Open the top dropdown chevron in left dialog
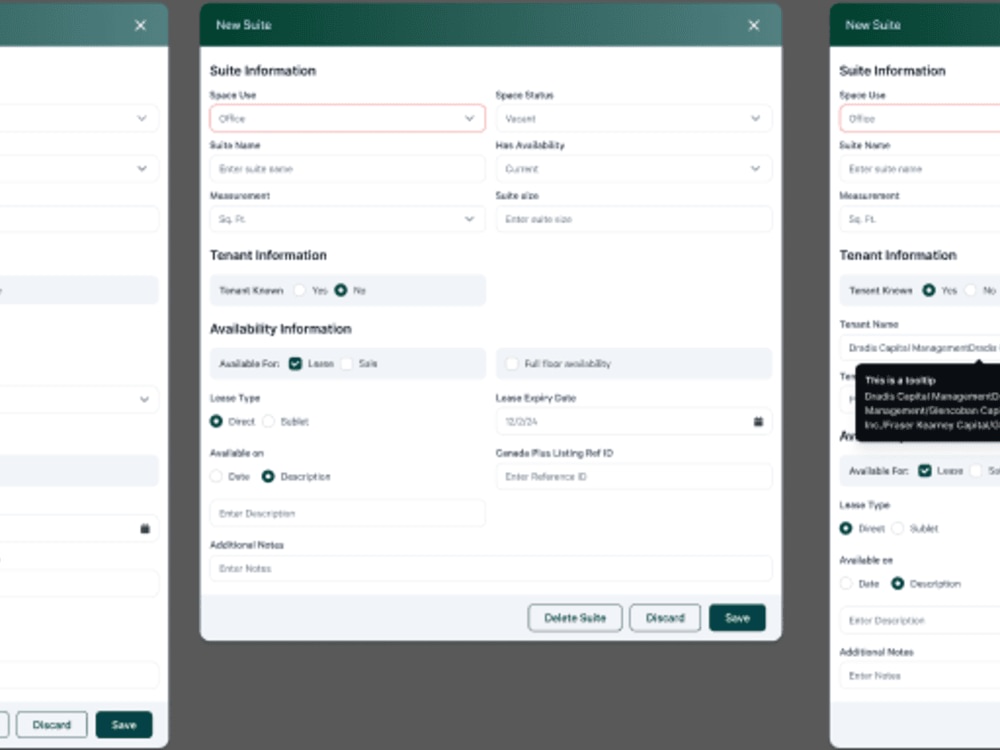 coord(142,119)
